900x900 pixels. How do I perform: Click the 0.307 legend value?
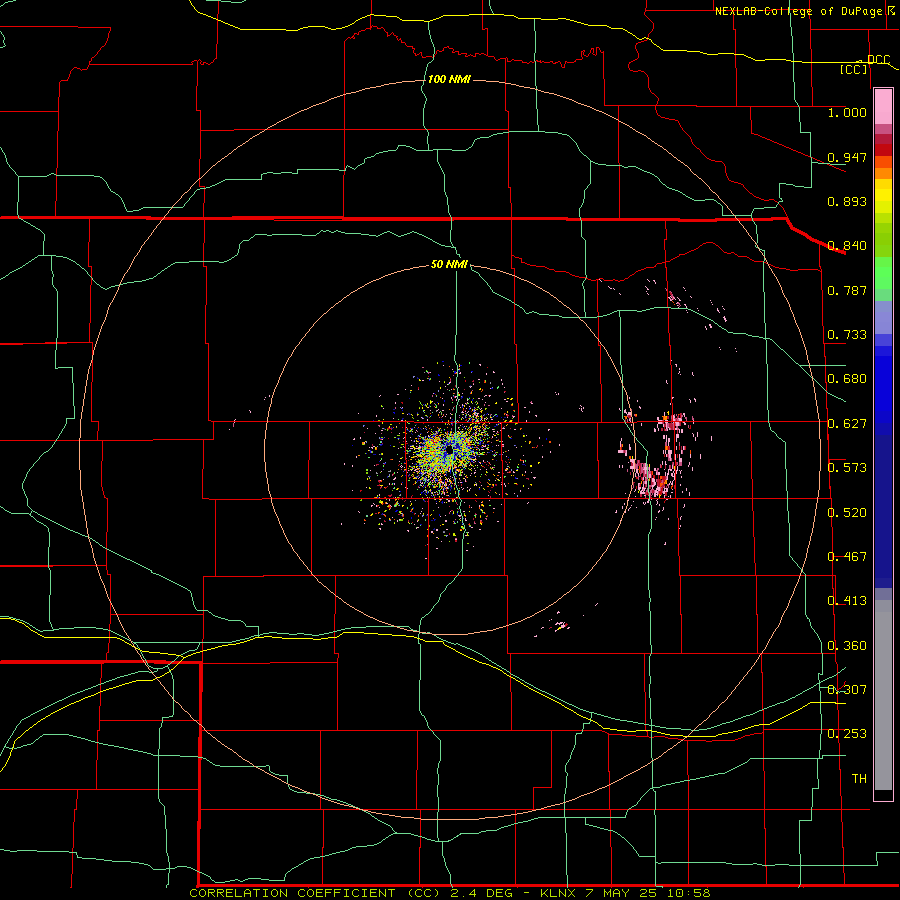pos(847,690)
